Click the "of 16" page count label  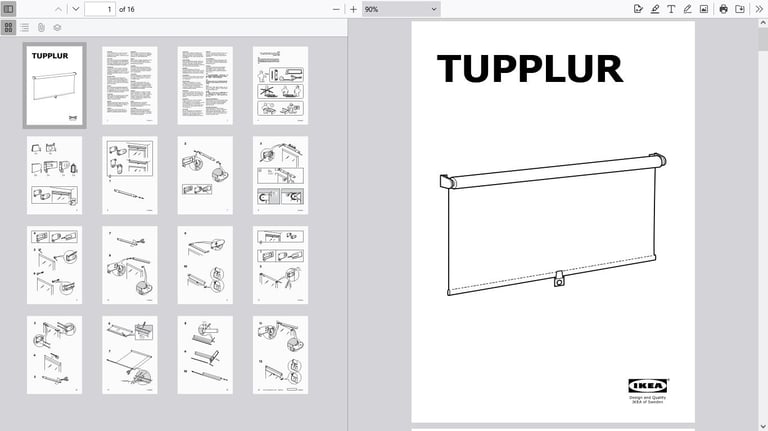(127, 9)
